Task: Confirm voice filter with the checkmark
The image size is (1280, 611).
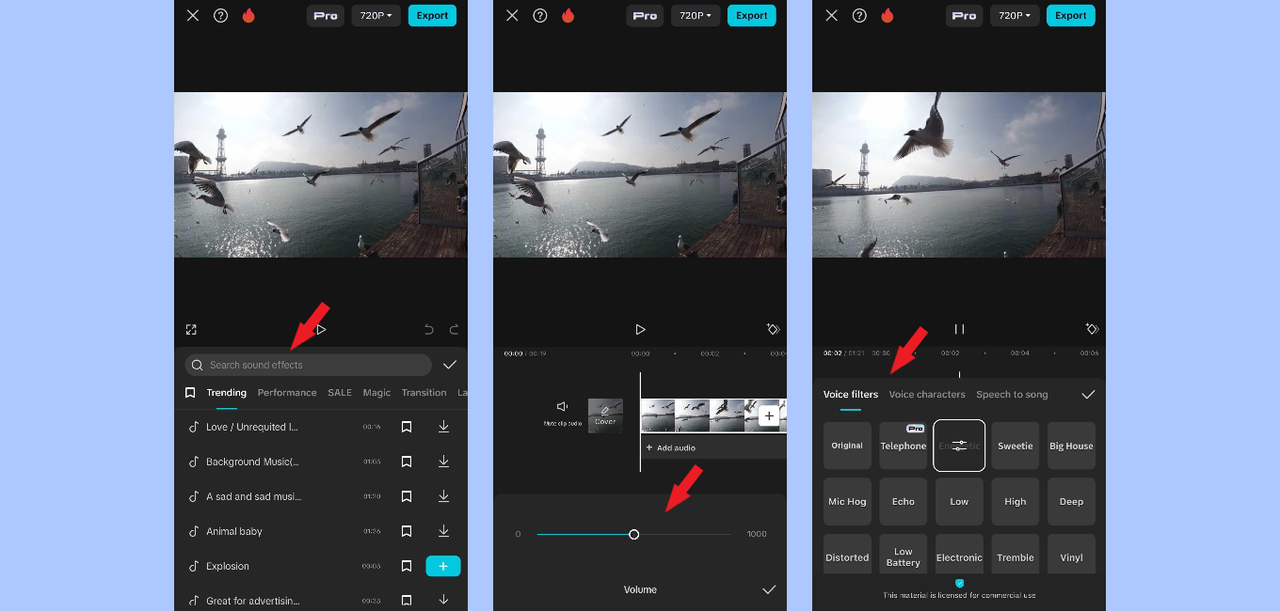Action: click(1088, 394)
